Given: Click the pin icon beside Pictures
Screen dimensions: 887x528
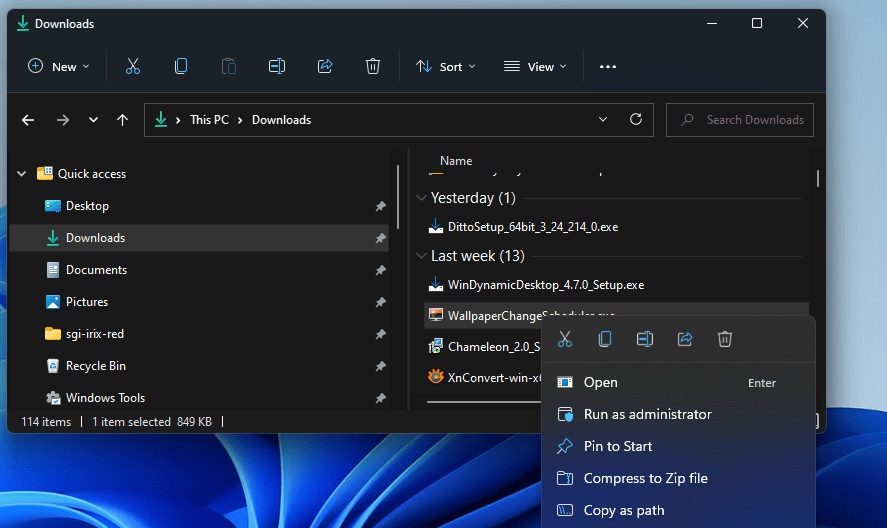Looking at the screenshot, I should pos(381,302).
